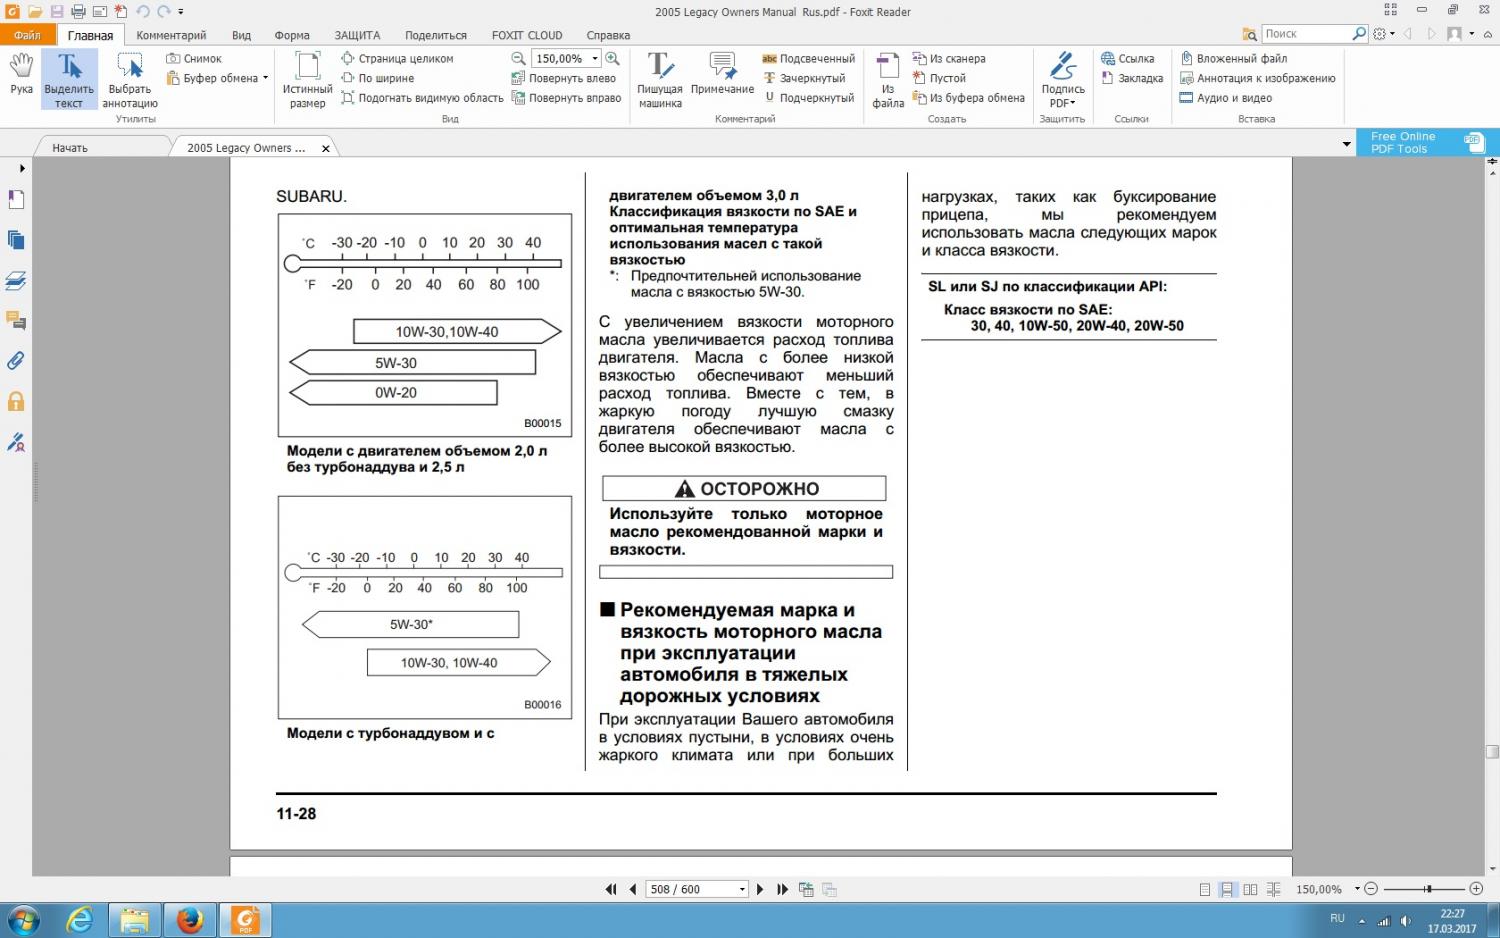Open the pages thumbnails panel in sidebar
This screenshot has height=938, width=1500.
tap(16, 240)
